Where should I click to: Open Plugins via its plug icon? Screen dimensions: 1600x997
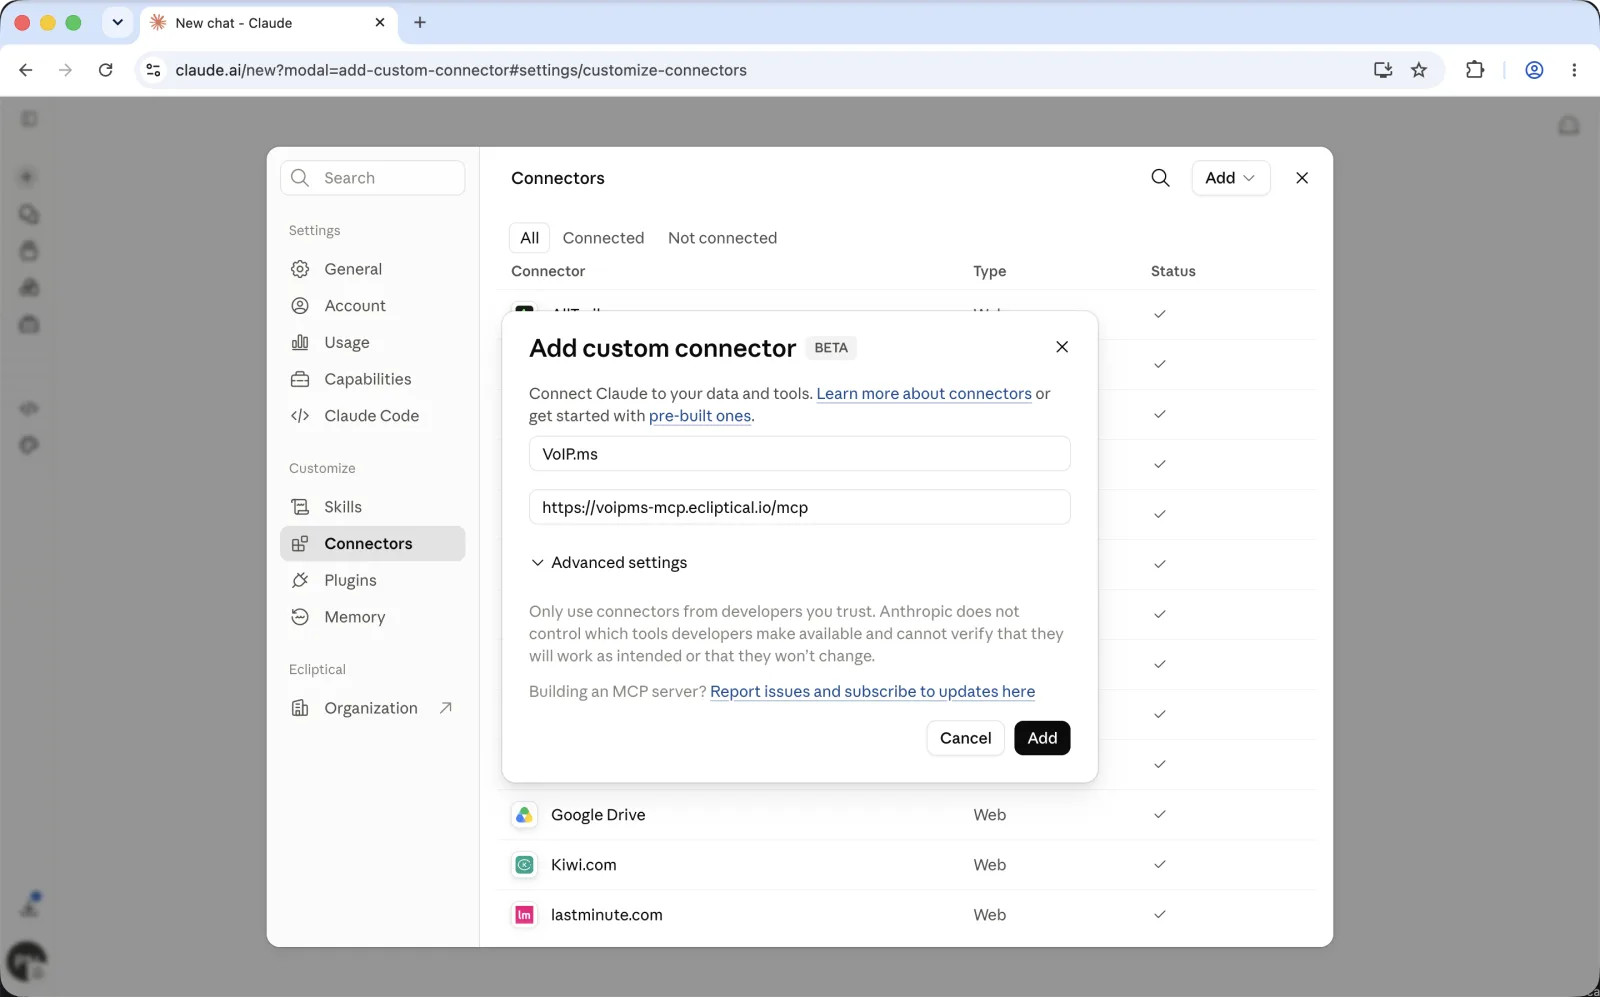(300, 580)
